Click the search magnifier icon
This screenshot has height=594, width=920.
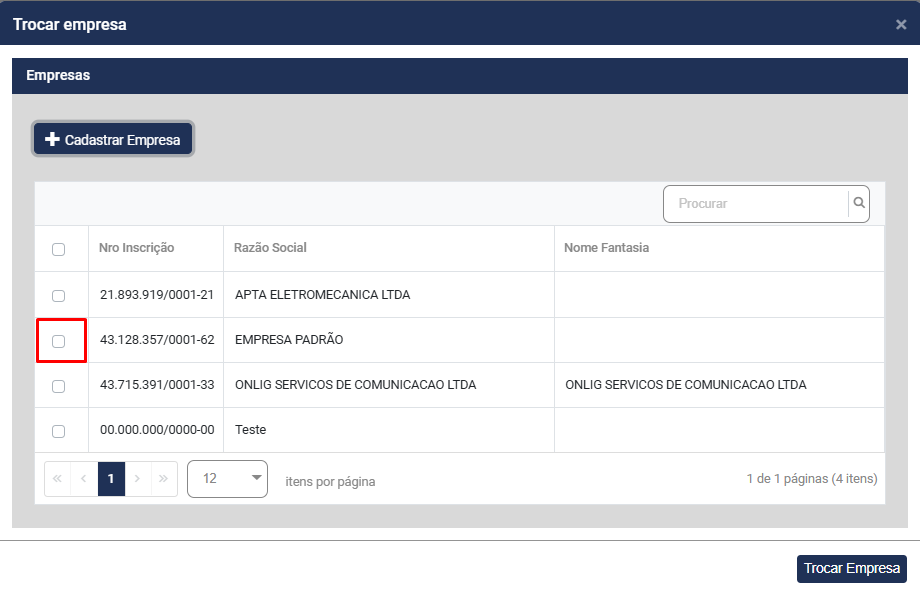[859, 203]
